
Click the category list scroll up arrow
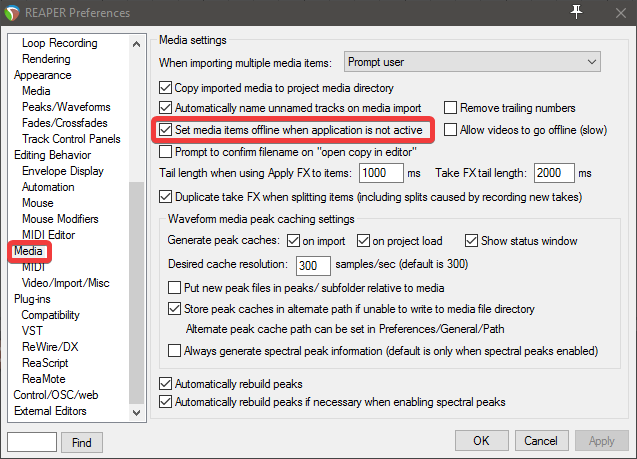click(x=136, y=44)
